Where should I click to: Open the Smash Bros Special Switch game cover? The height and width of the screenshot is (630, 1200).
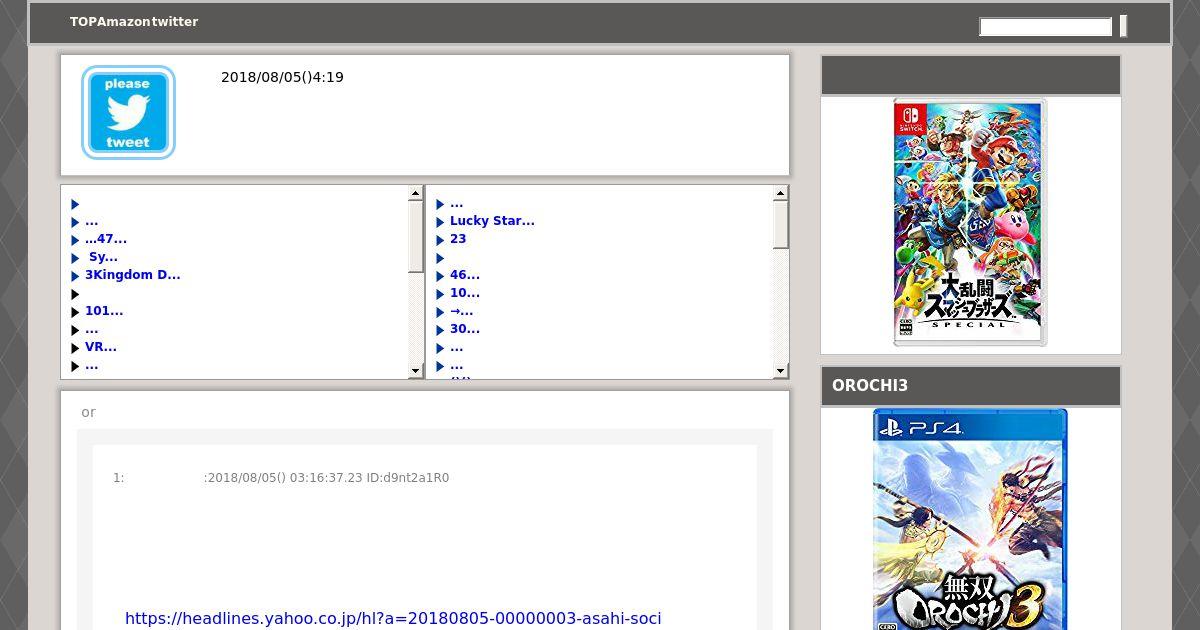(x=970, y=222)
